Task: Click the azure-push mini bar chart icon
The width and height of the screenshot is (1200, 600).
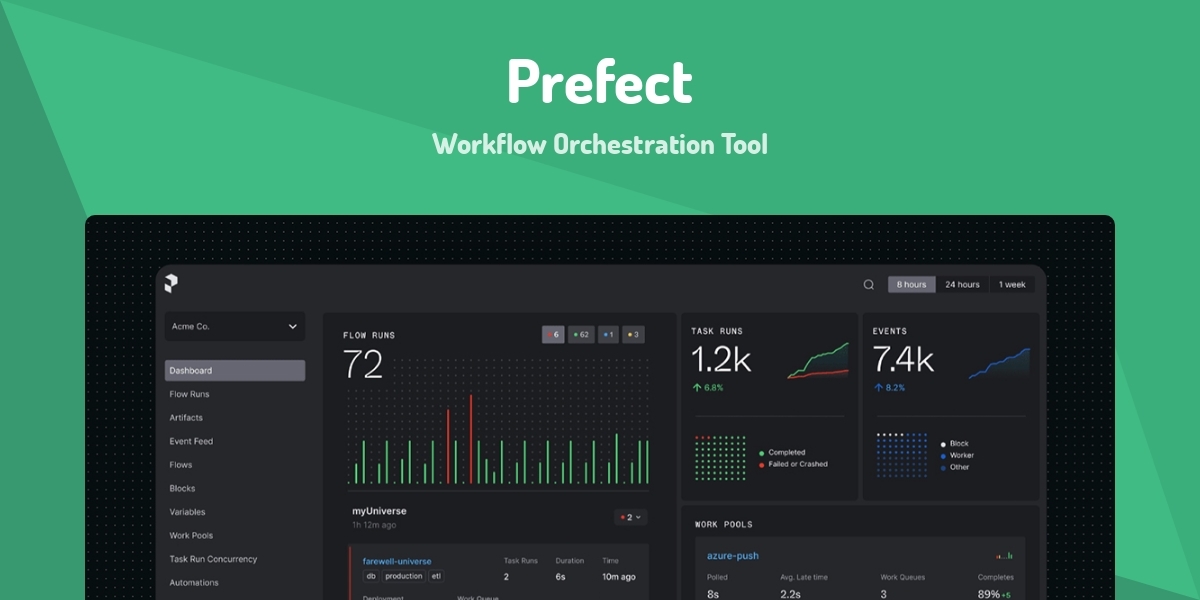Action: point(1004,555)
